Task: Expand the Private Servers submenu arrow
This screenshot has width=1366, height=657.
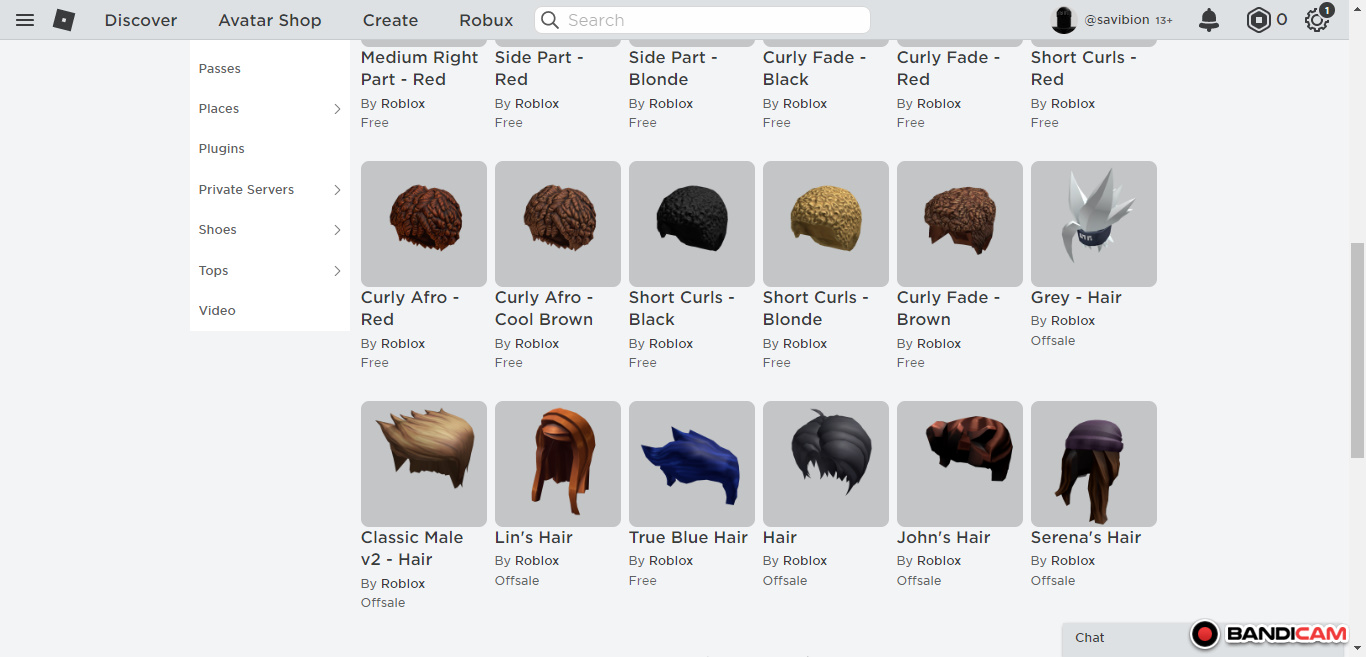Action: 337,190
